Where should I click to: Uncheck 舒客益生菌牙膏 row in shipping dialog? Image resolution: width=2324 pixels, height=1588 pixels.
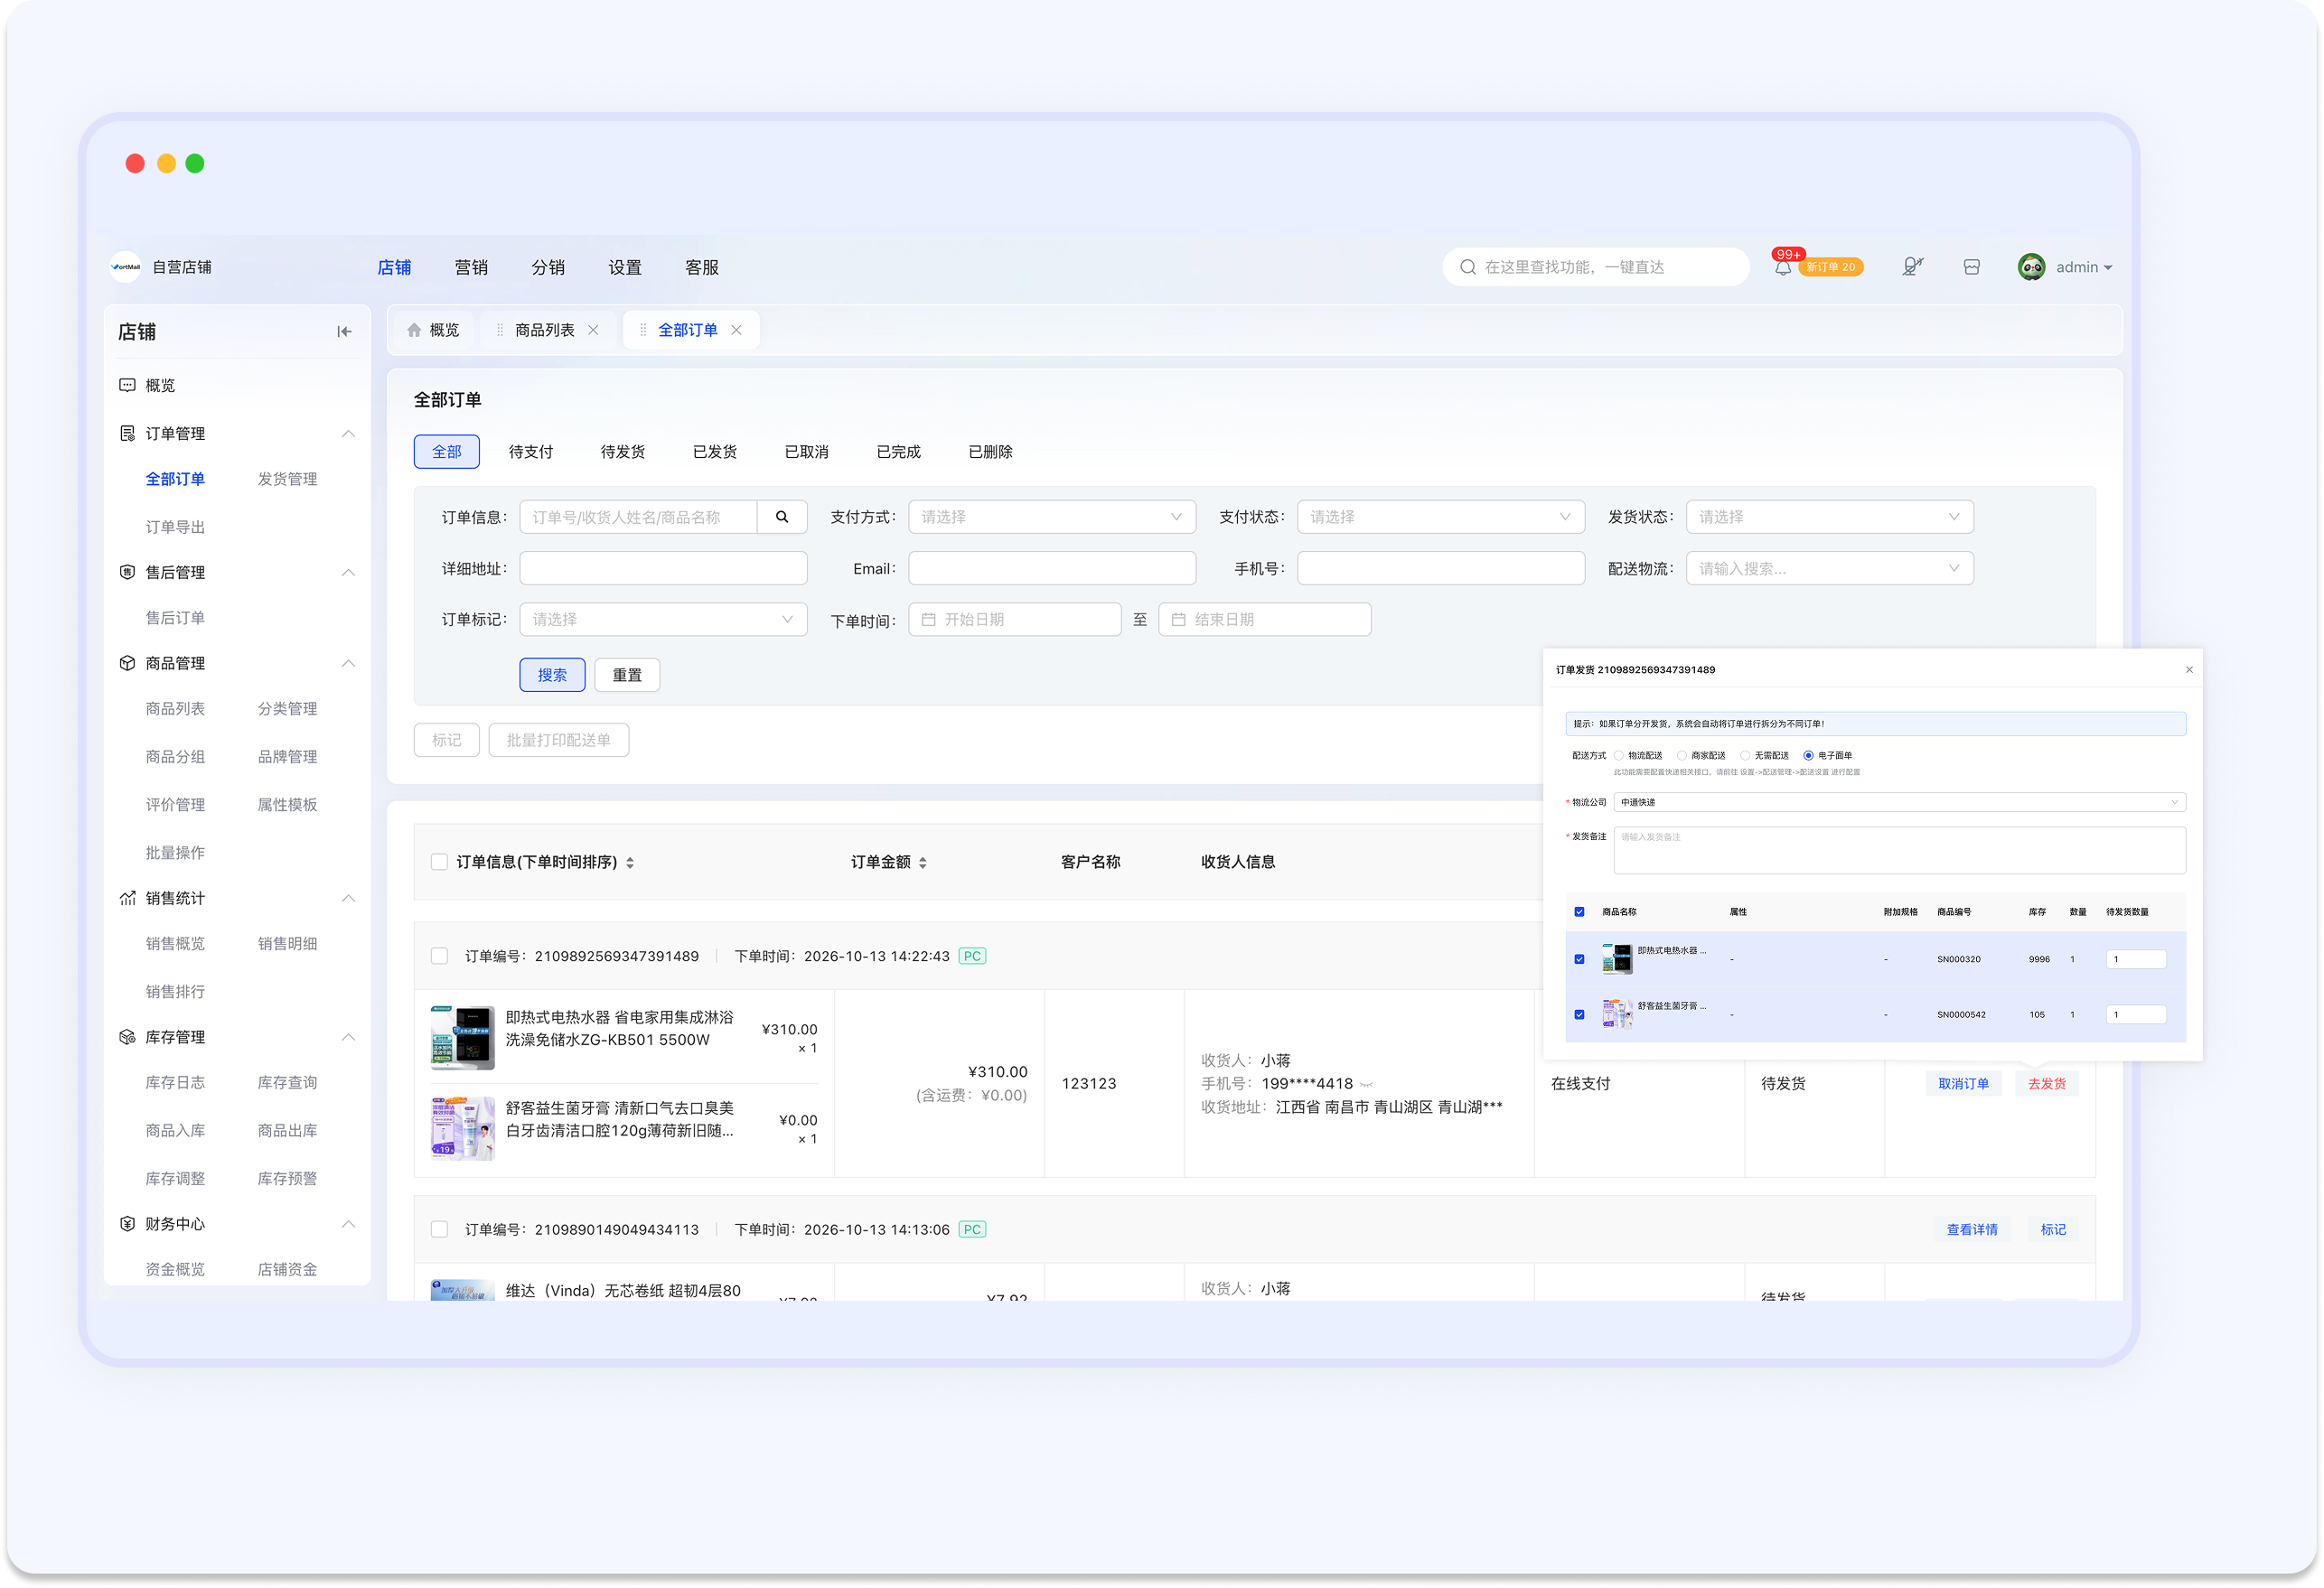[1579, 1014]
